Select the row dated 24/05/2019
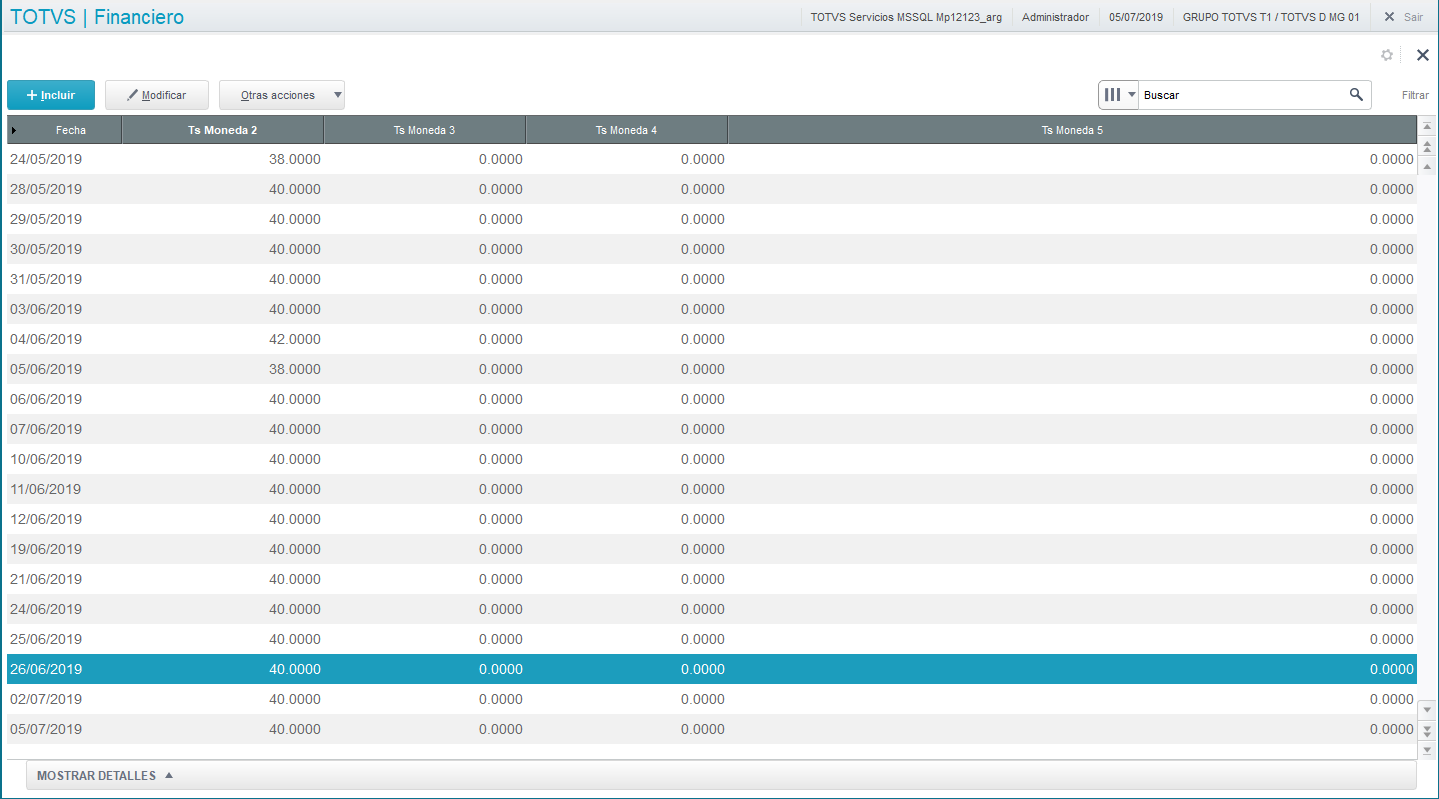 [712, 159]
